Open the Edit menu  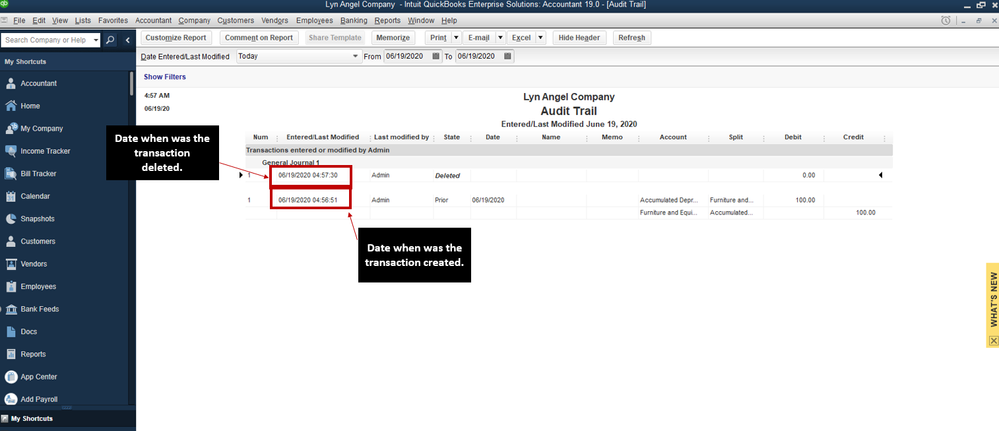click(x=39, y=21)
